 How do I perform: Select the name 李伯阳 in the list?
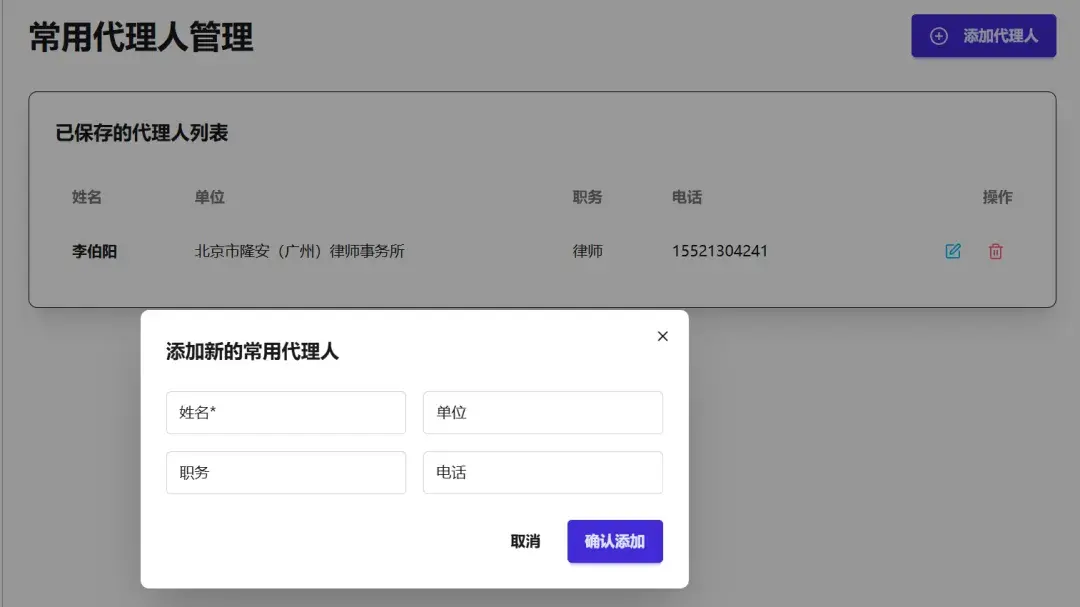click(x=94, y=251)
